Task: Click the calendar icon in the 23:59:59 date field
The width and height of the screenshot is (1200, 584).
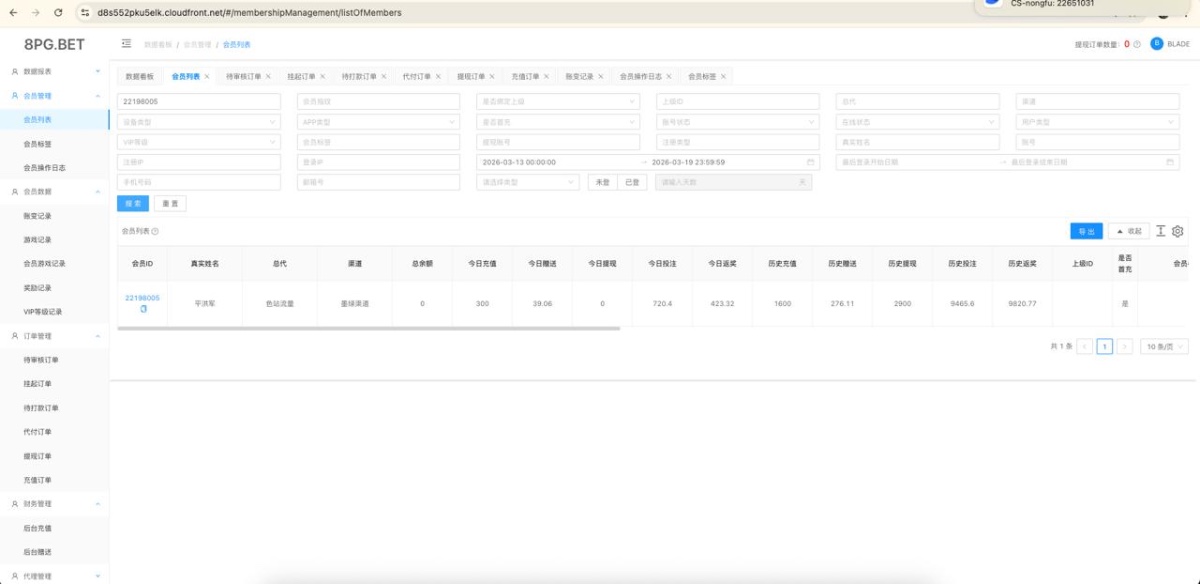Action: pos(810,162)
